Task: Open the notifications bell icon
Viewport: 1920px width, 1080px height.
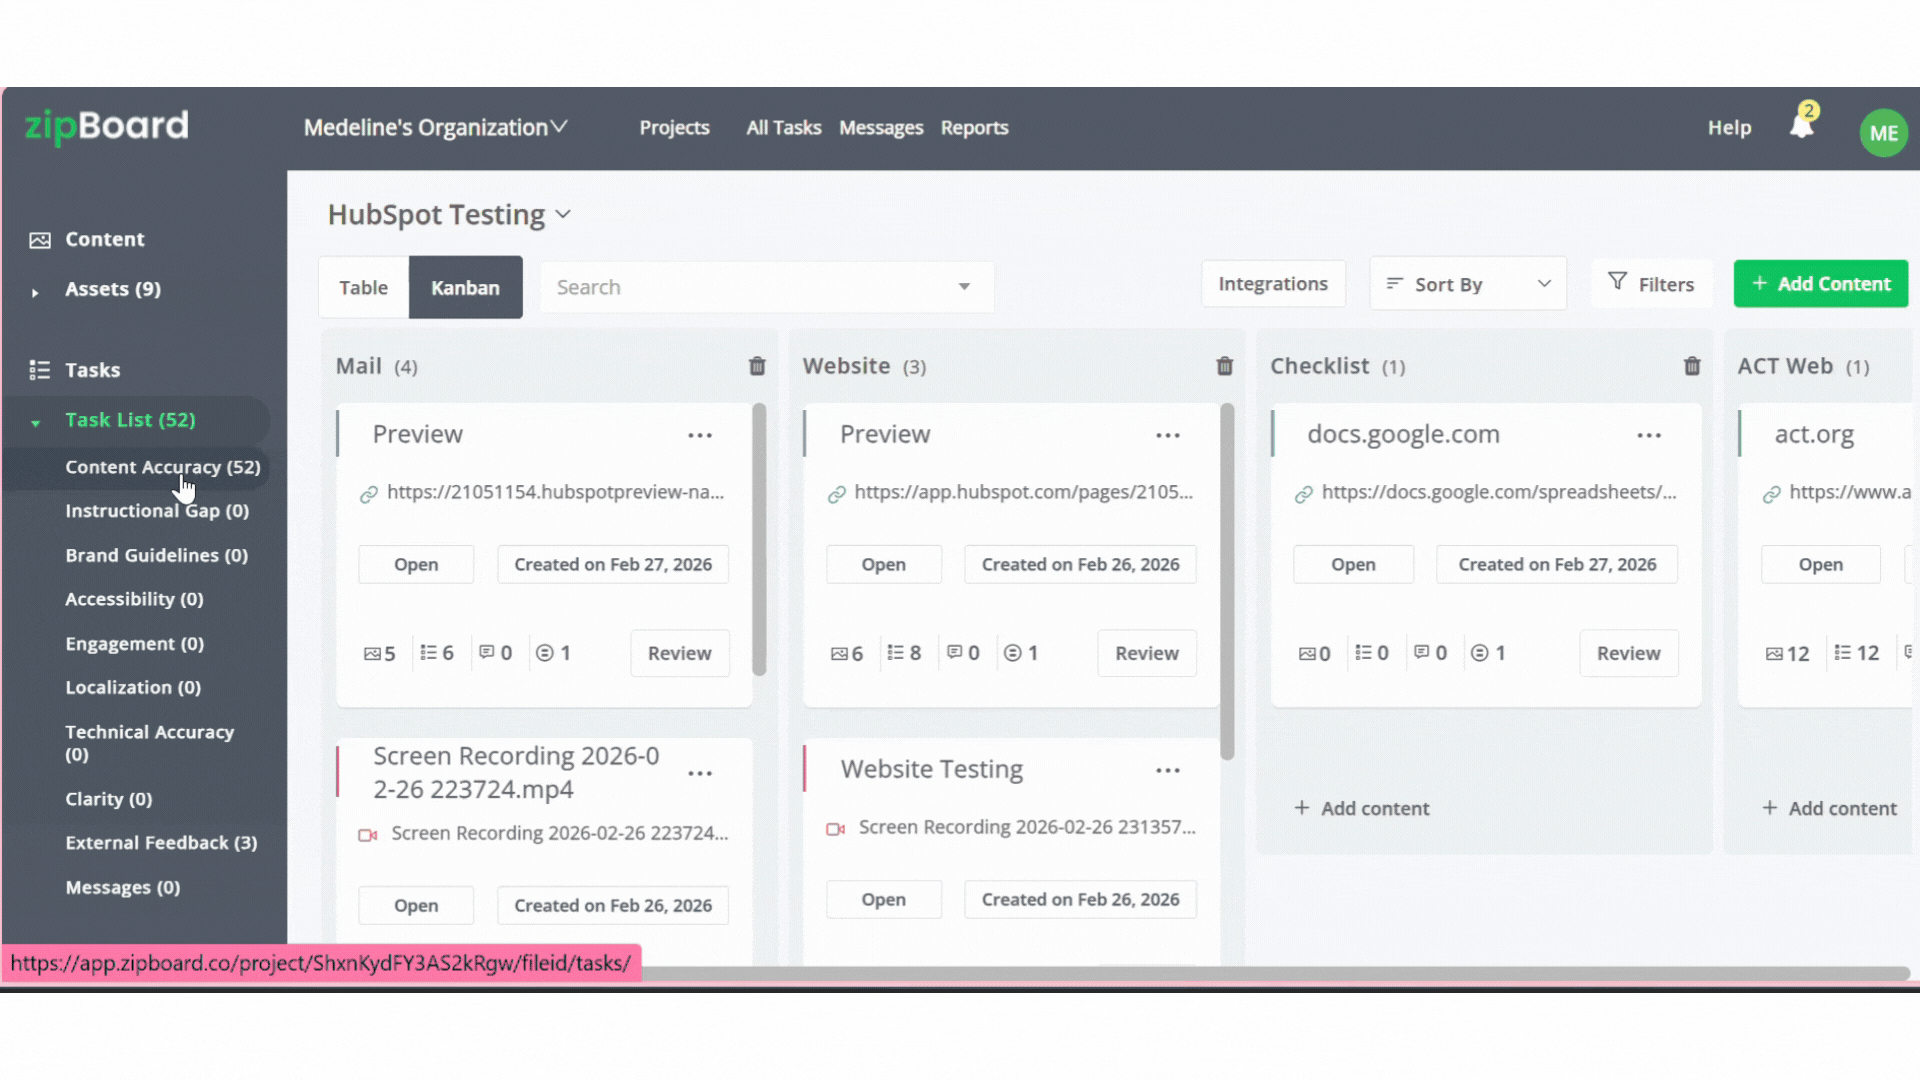Action: (x=1801, y=127)
